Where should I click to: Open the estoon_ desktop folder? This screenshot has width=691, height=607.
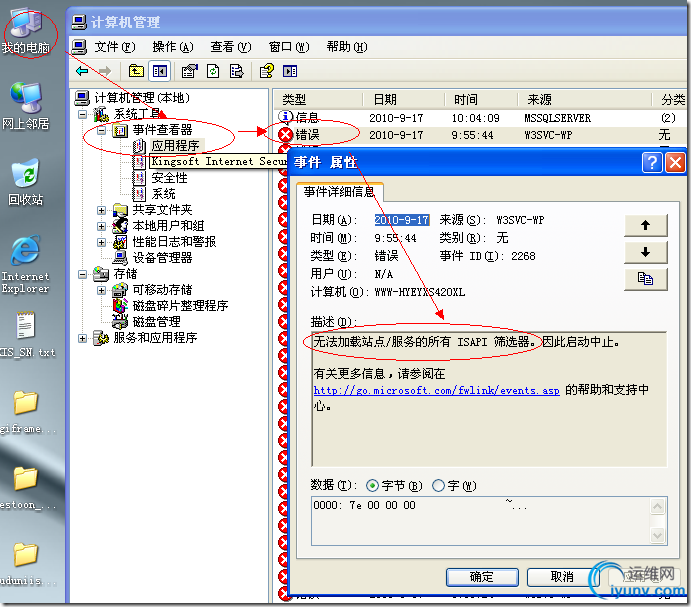coord(26,488)
